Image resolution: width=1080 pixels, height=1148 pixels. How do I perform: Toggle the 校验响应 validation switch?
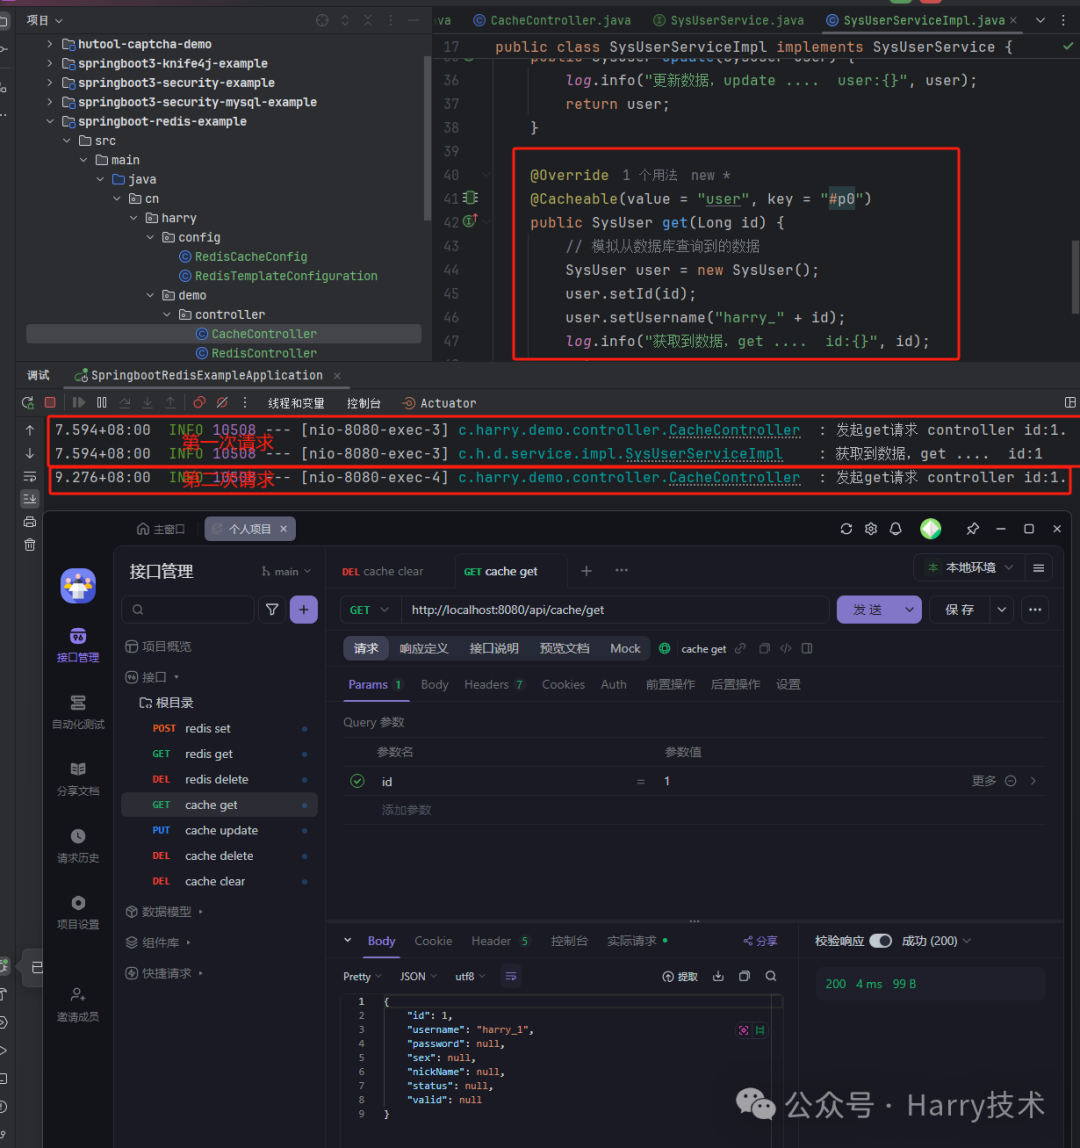point(880,940)
